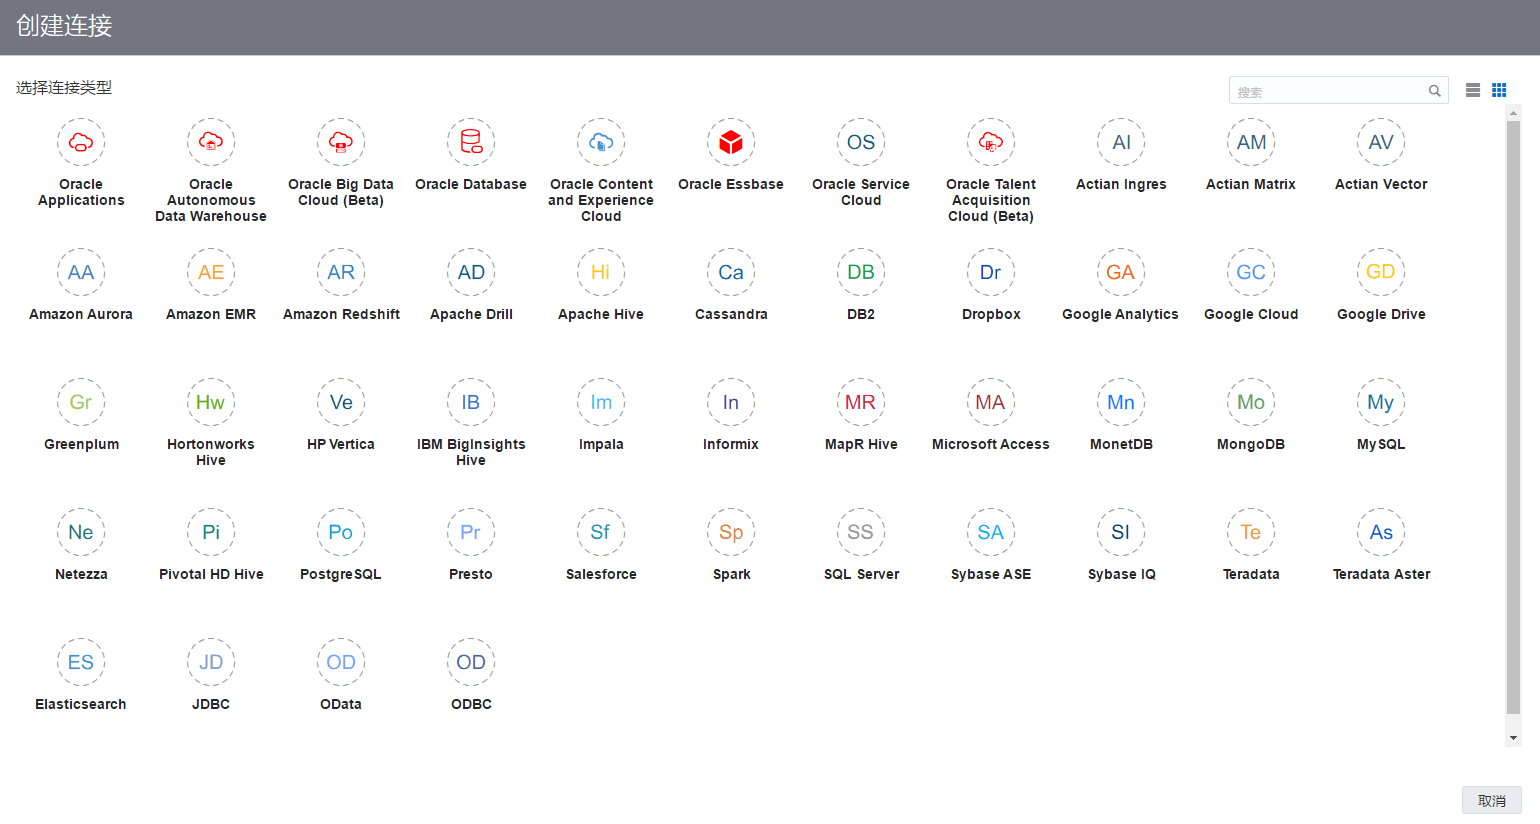Open the Apache Hive connection type
This screenshot has height=824, width=1540.
601,272
